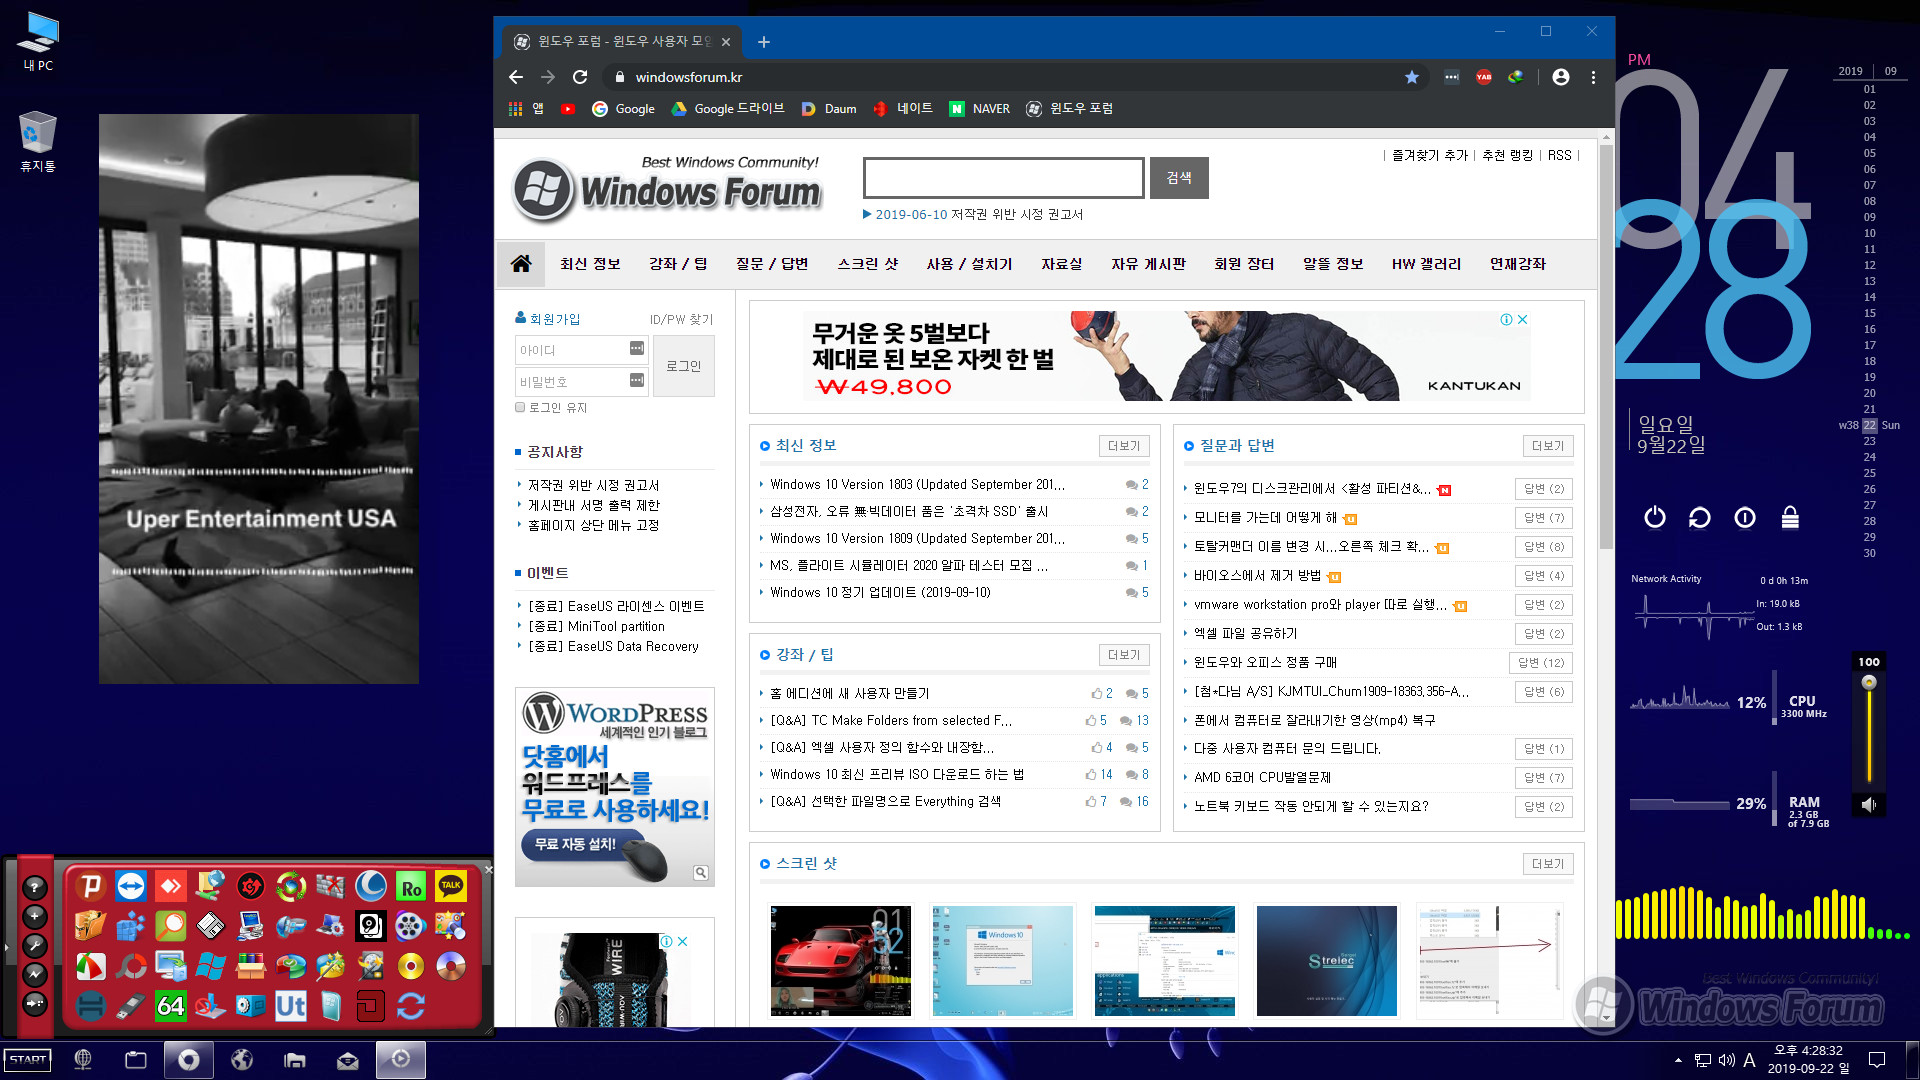
Task: Click the site search input field
Action: coord(1004,177)
